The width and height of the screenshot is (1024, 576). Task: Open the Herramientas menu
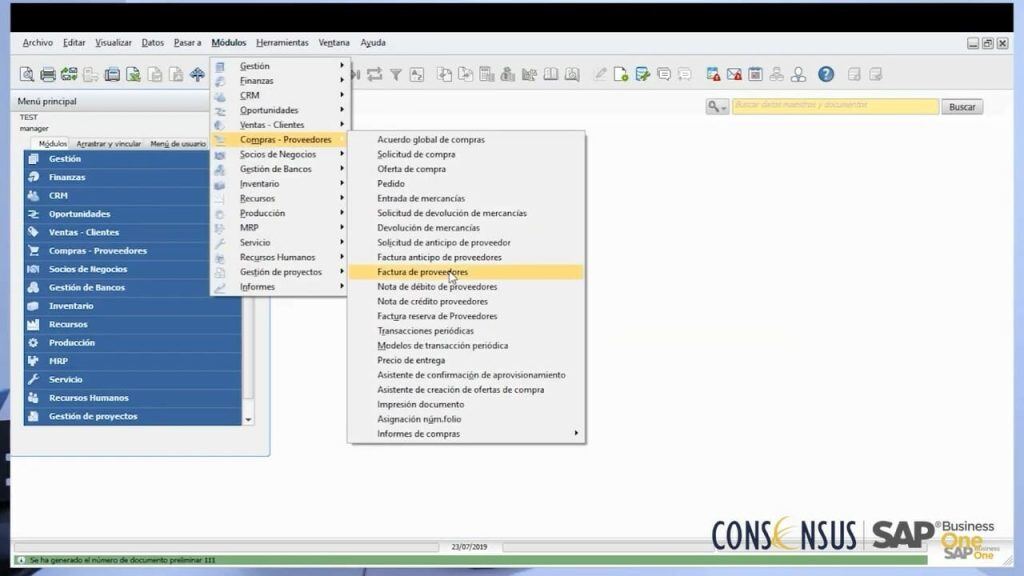(282, 43)
